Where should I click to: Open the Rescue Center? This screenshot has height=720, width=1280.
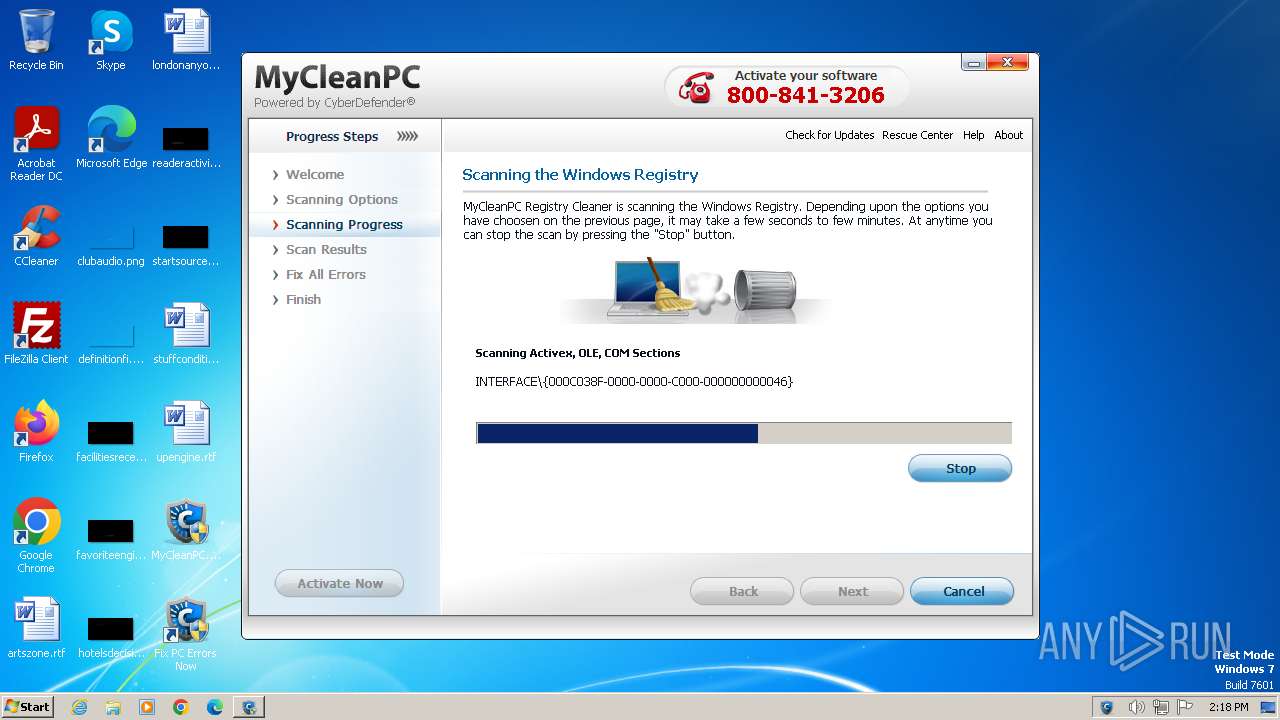[917, 135]
